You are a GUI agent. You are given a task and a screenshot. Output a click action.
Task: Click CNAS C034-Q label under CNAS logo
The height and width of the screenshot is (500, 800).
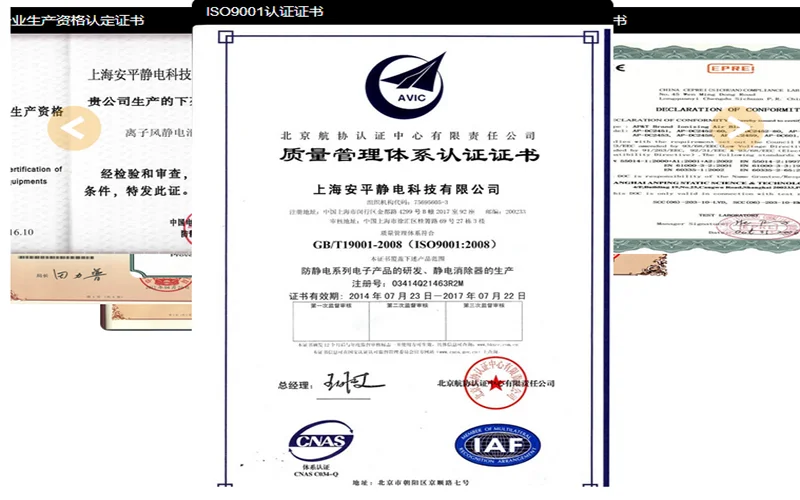(x=316, y=474)
